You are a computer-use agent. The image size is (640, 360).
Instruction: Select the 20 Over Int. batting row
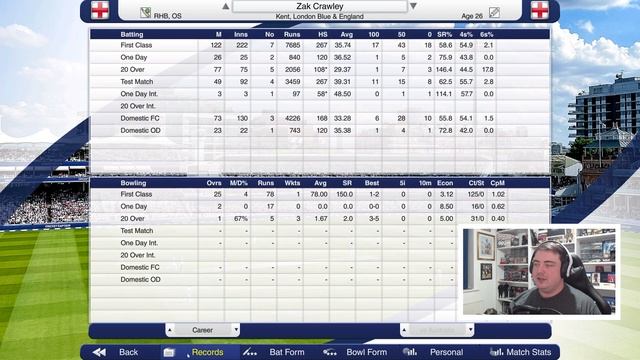coord(320,106)
